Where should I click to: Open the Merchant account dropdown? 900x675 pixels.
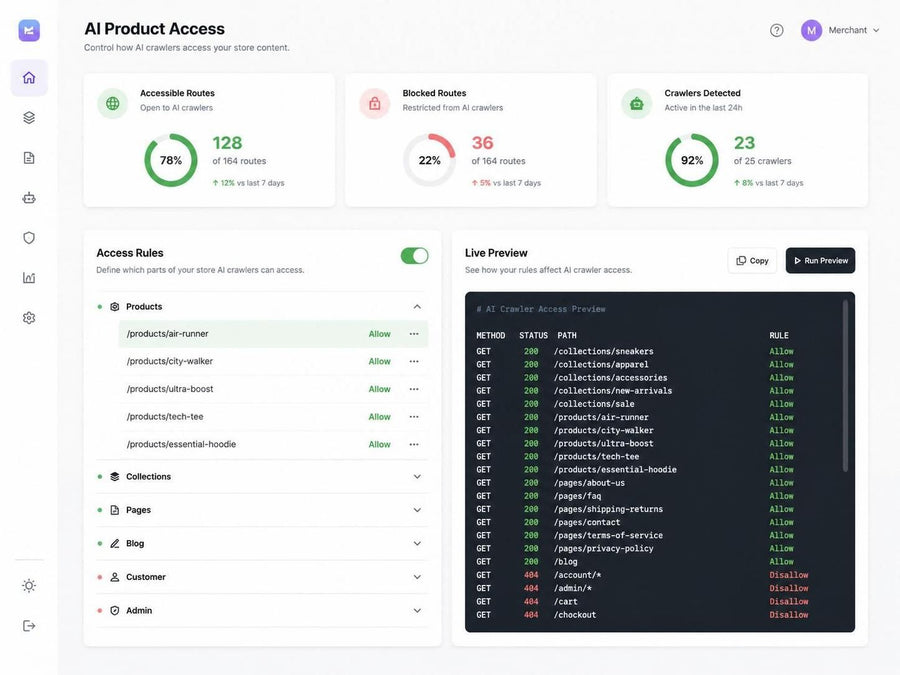[840, 30]
